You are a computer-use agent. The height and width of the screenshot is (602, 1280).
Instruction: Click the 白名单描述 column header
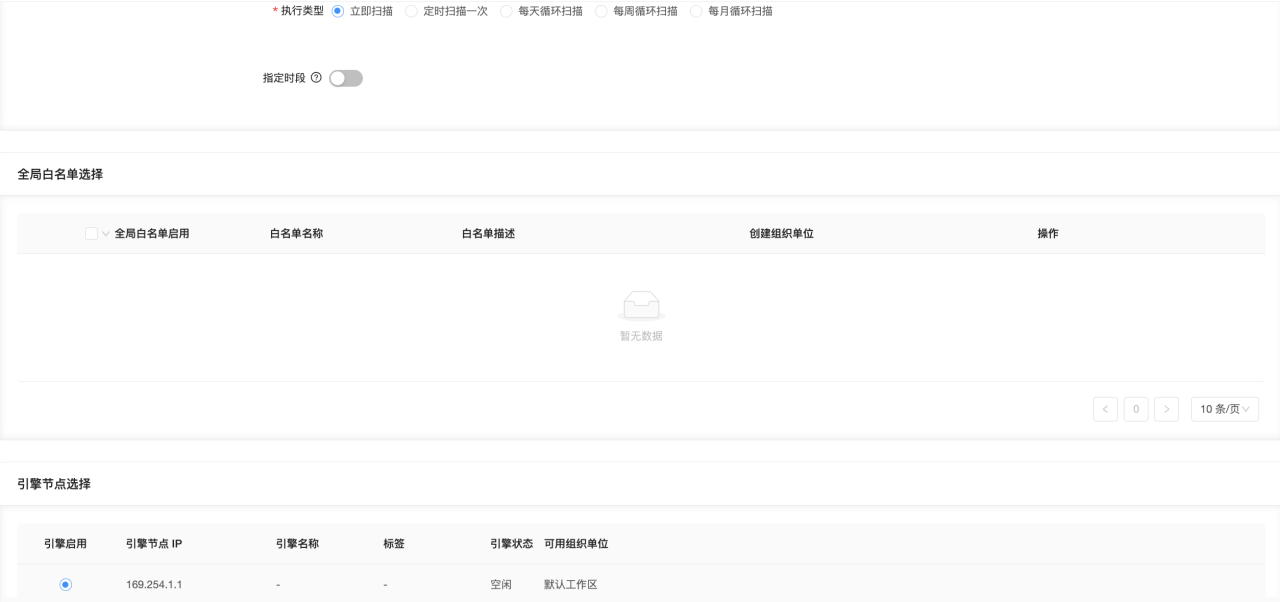[x=488, y=233]
